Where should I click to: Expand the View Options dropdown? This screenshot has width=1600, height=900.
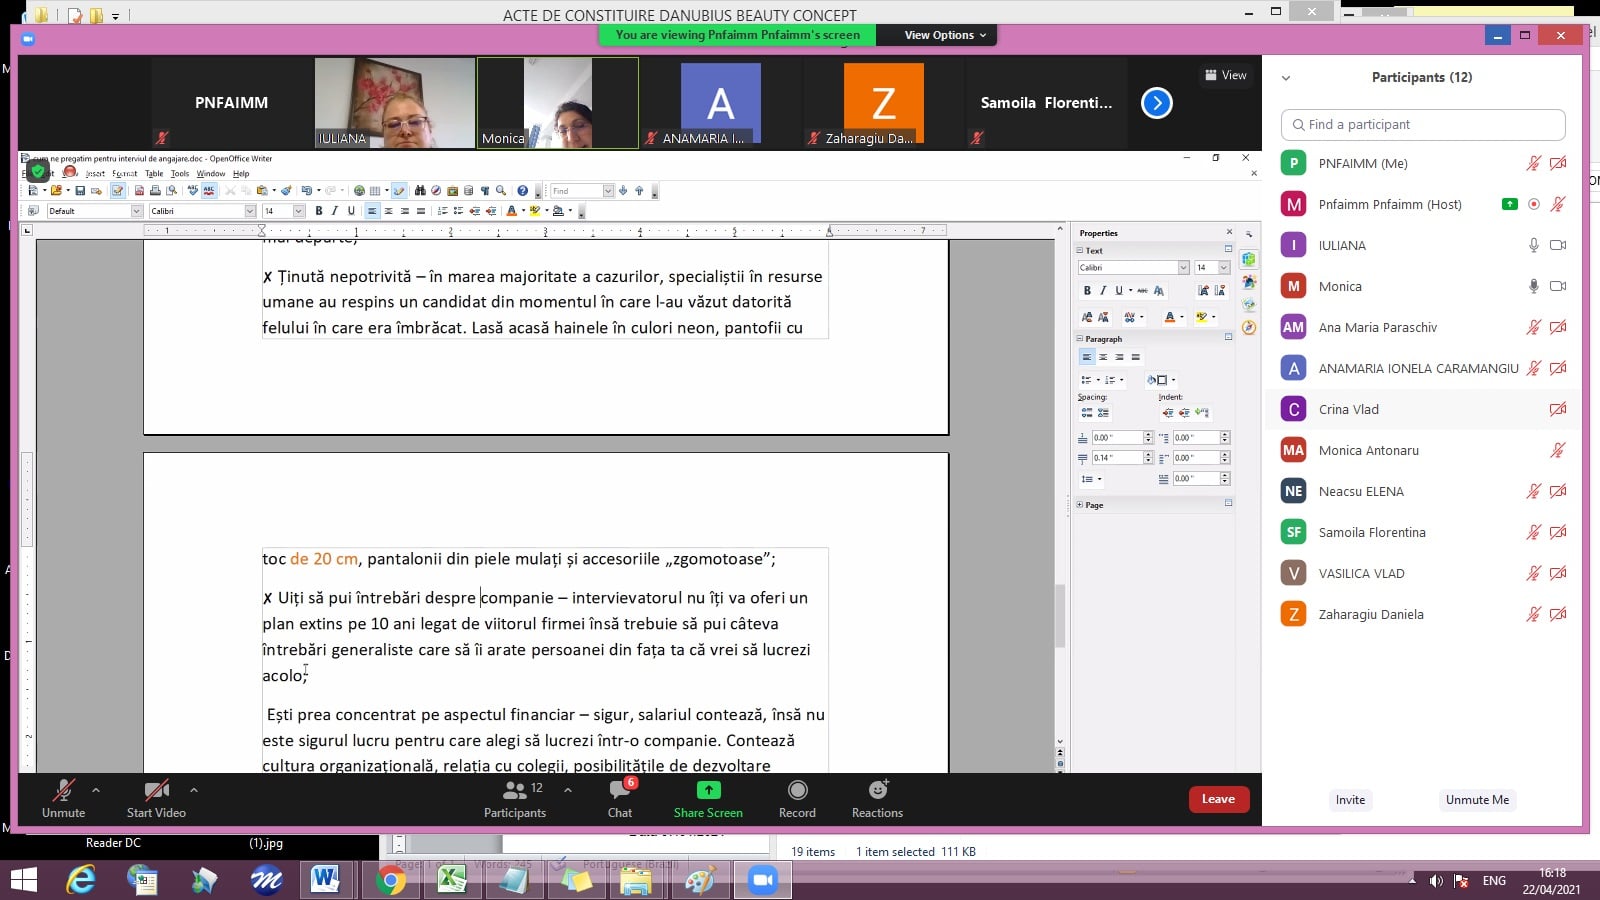(x=945, y=35)
